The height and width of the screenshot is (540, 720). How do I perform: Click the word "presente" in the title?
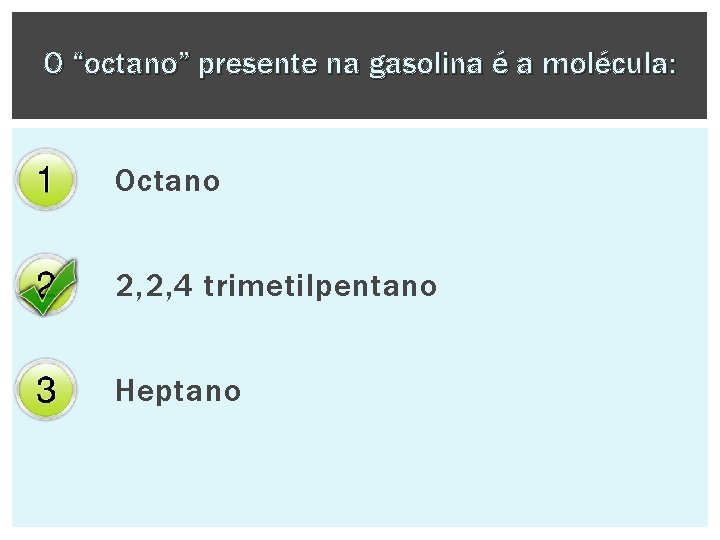point(258,66)
